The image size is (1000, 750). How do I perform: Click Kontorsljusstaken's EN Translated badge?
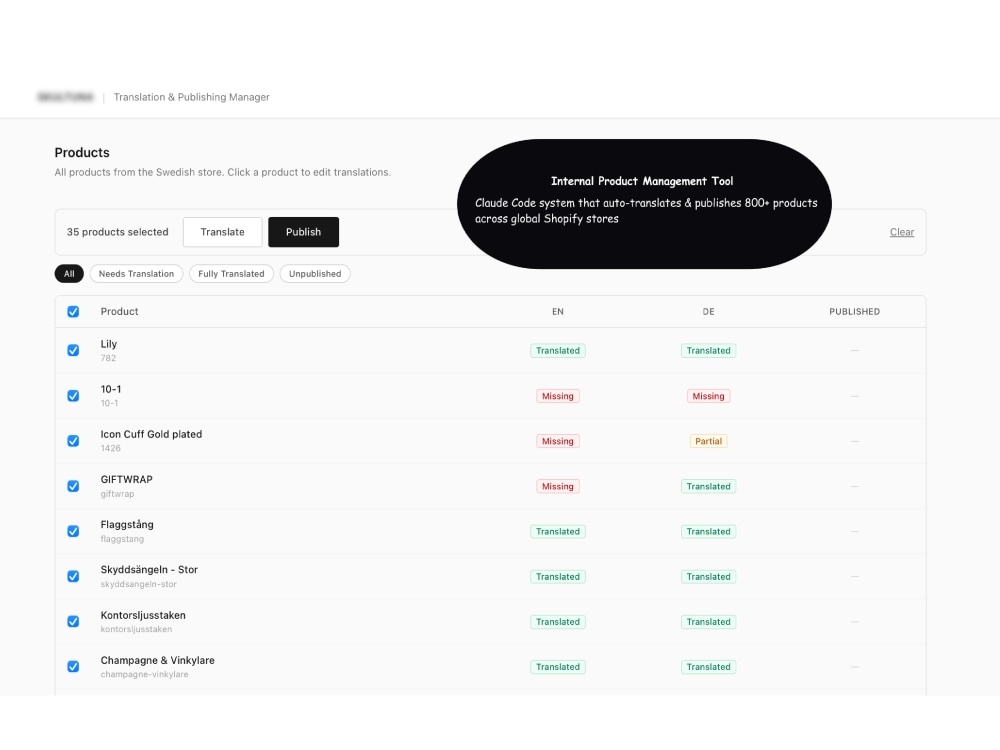558,622
